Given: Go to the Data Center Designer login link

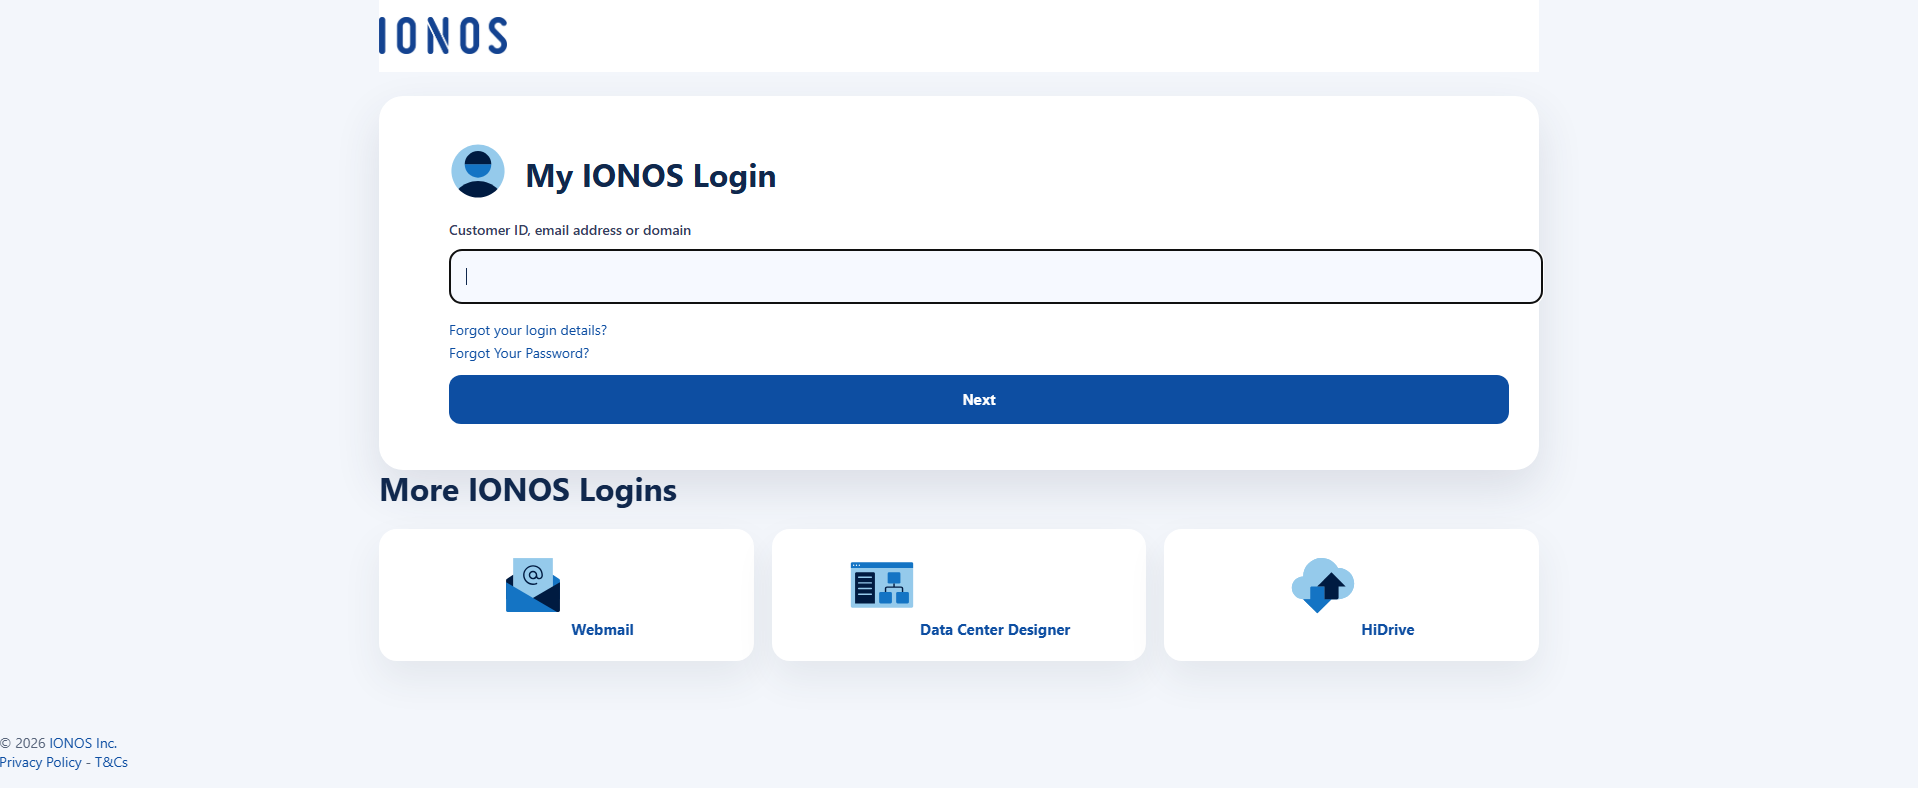Looking at the screenshot, I should tap(995, 629).
